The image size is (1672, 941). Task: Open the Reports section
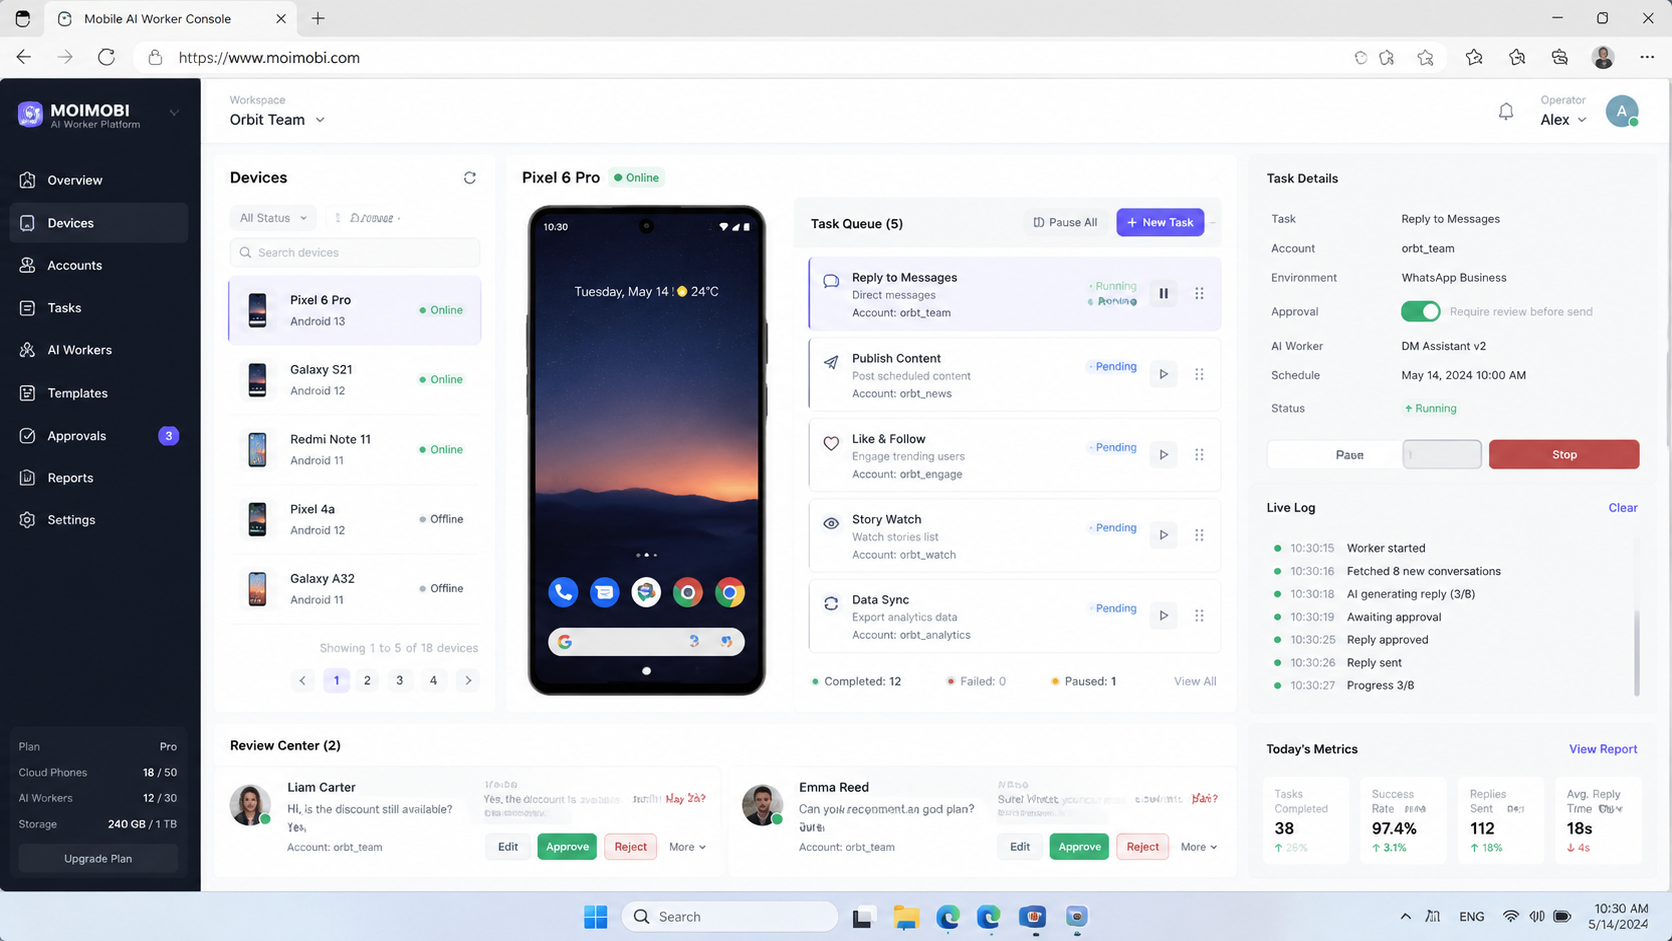click(x=98, y=478)
